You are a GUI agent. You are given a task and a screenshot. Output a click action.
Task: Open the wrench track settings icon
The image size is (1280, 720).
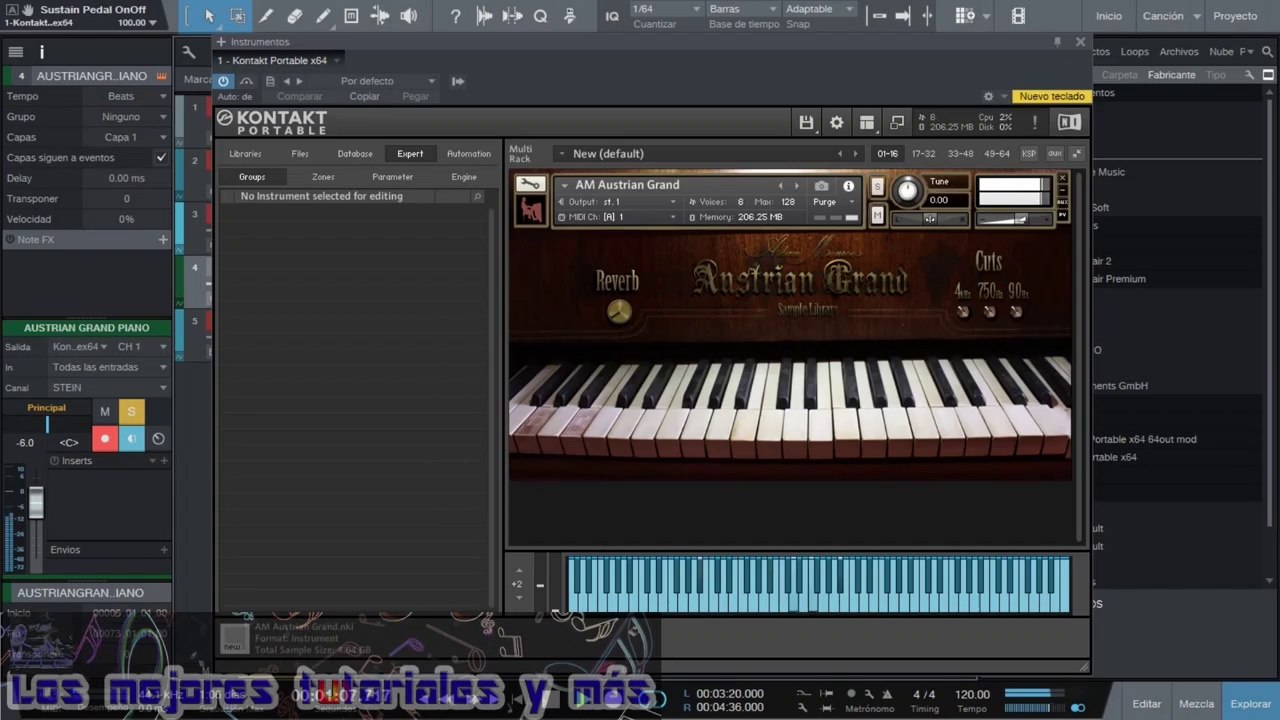[189, 52]
